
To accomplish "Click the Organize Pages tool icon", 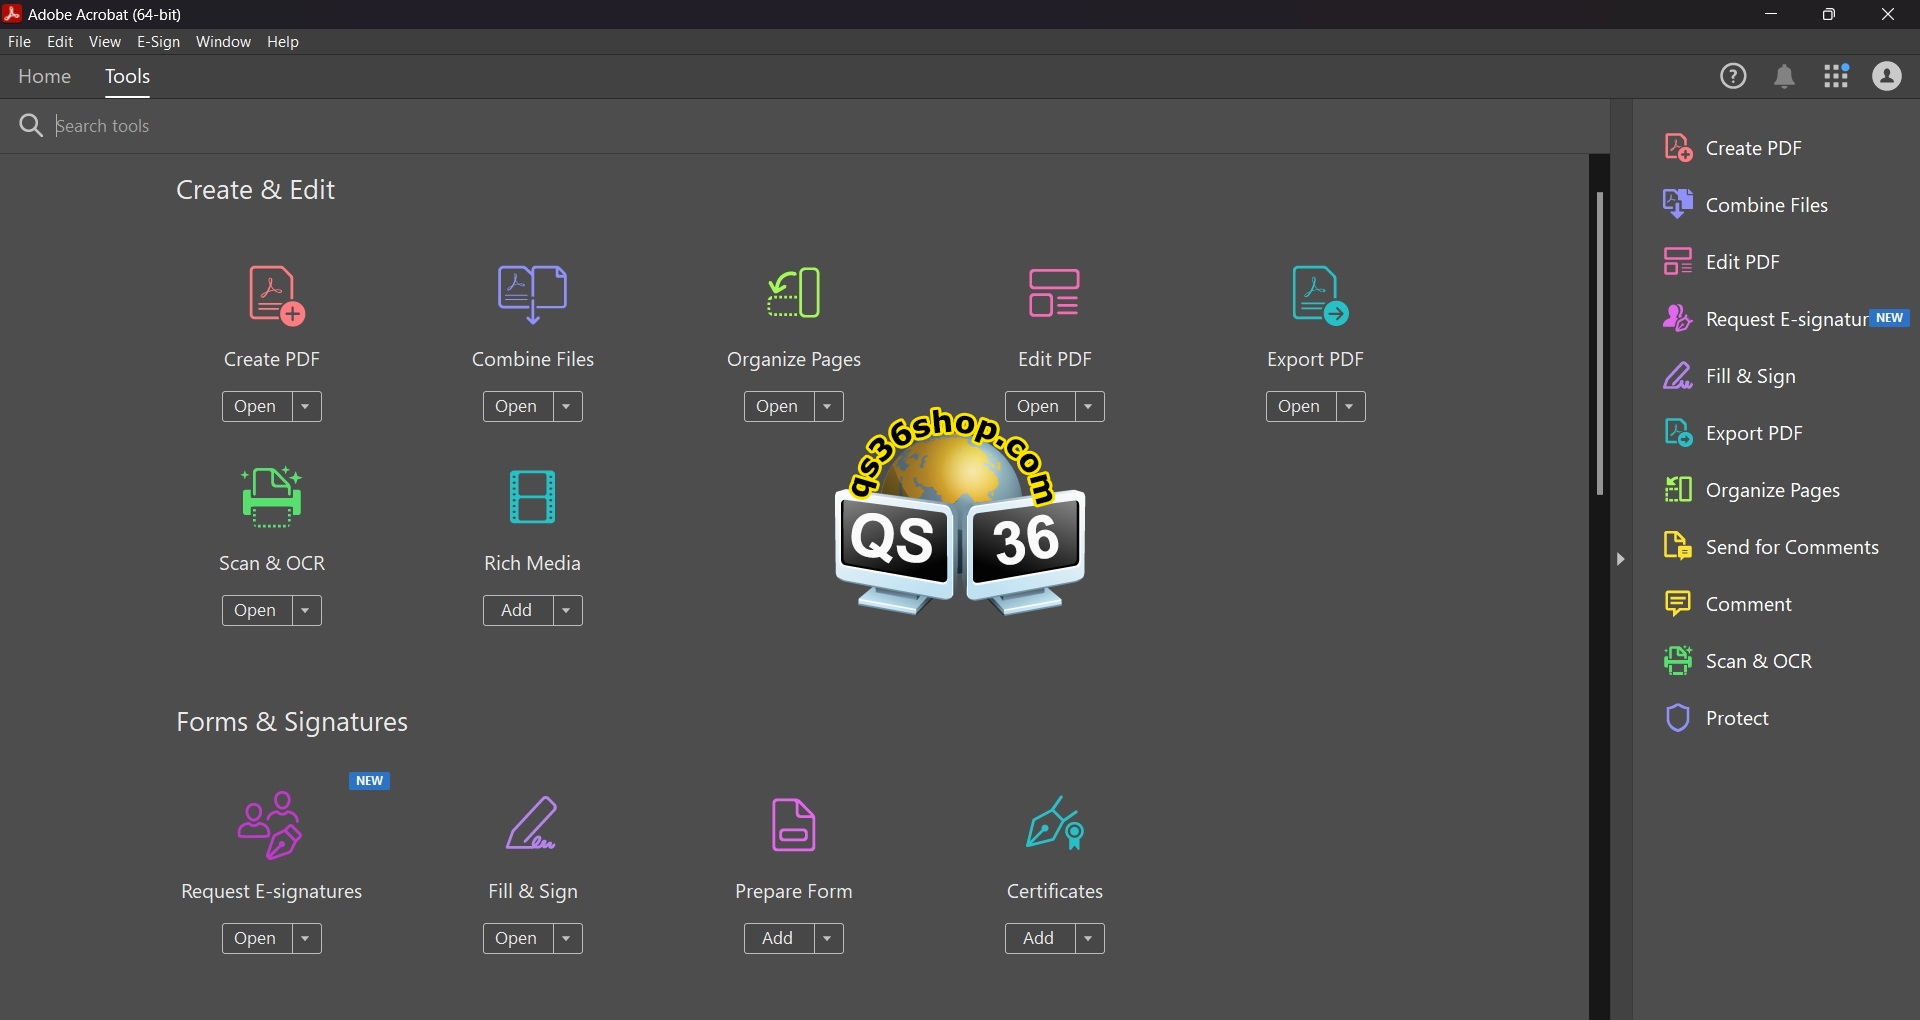I will click(794, 294).
